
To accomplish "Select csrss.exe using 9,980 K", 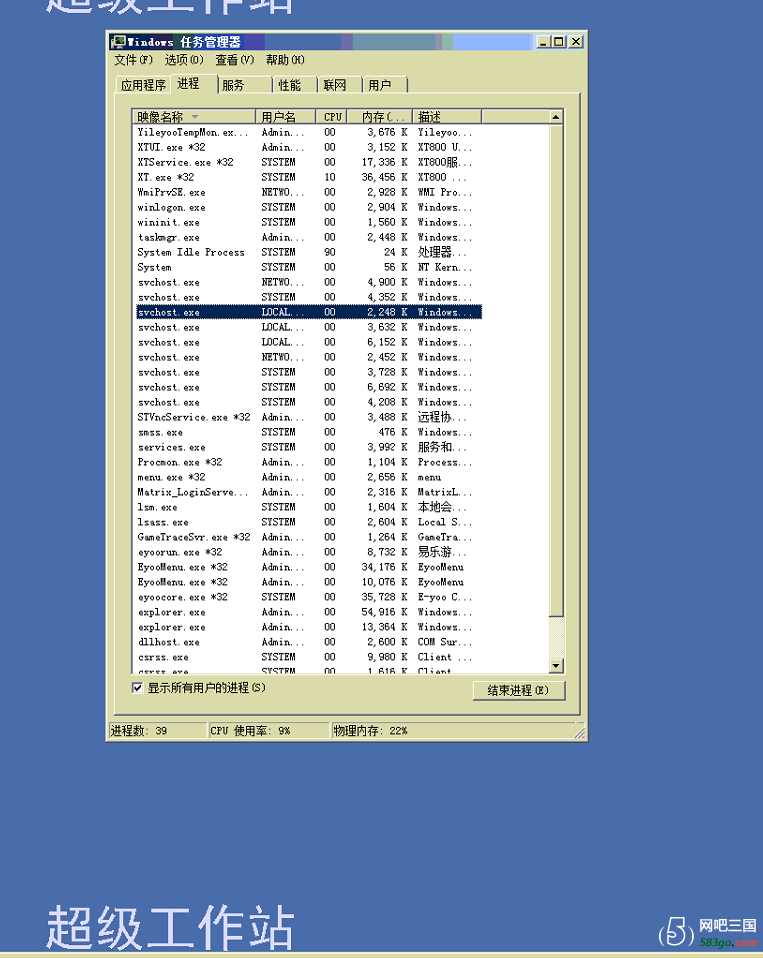I will (x=308, y=657).
